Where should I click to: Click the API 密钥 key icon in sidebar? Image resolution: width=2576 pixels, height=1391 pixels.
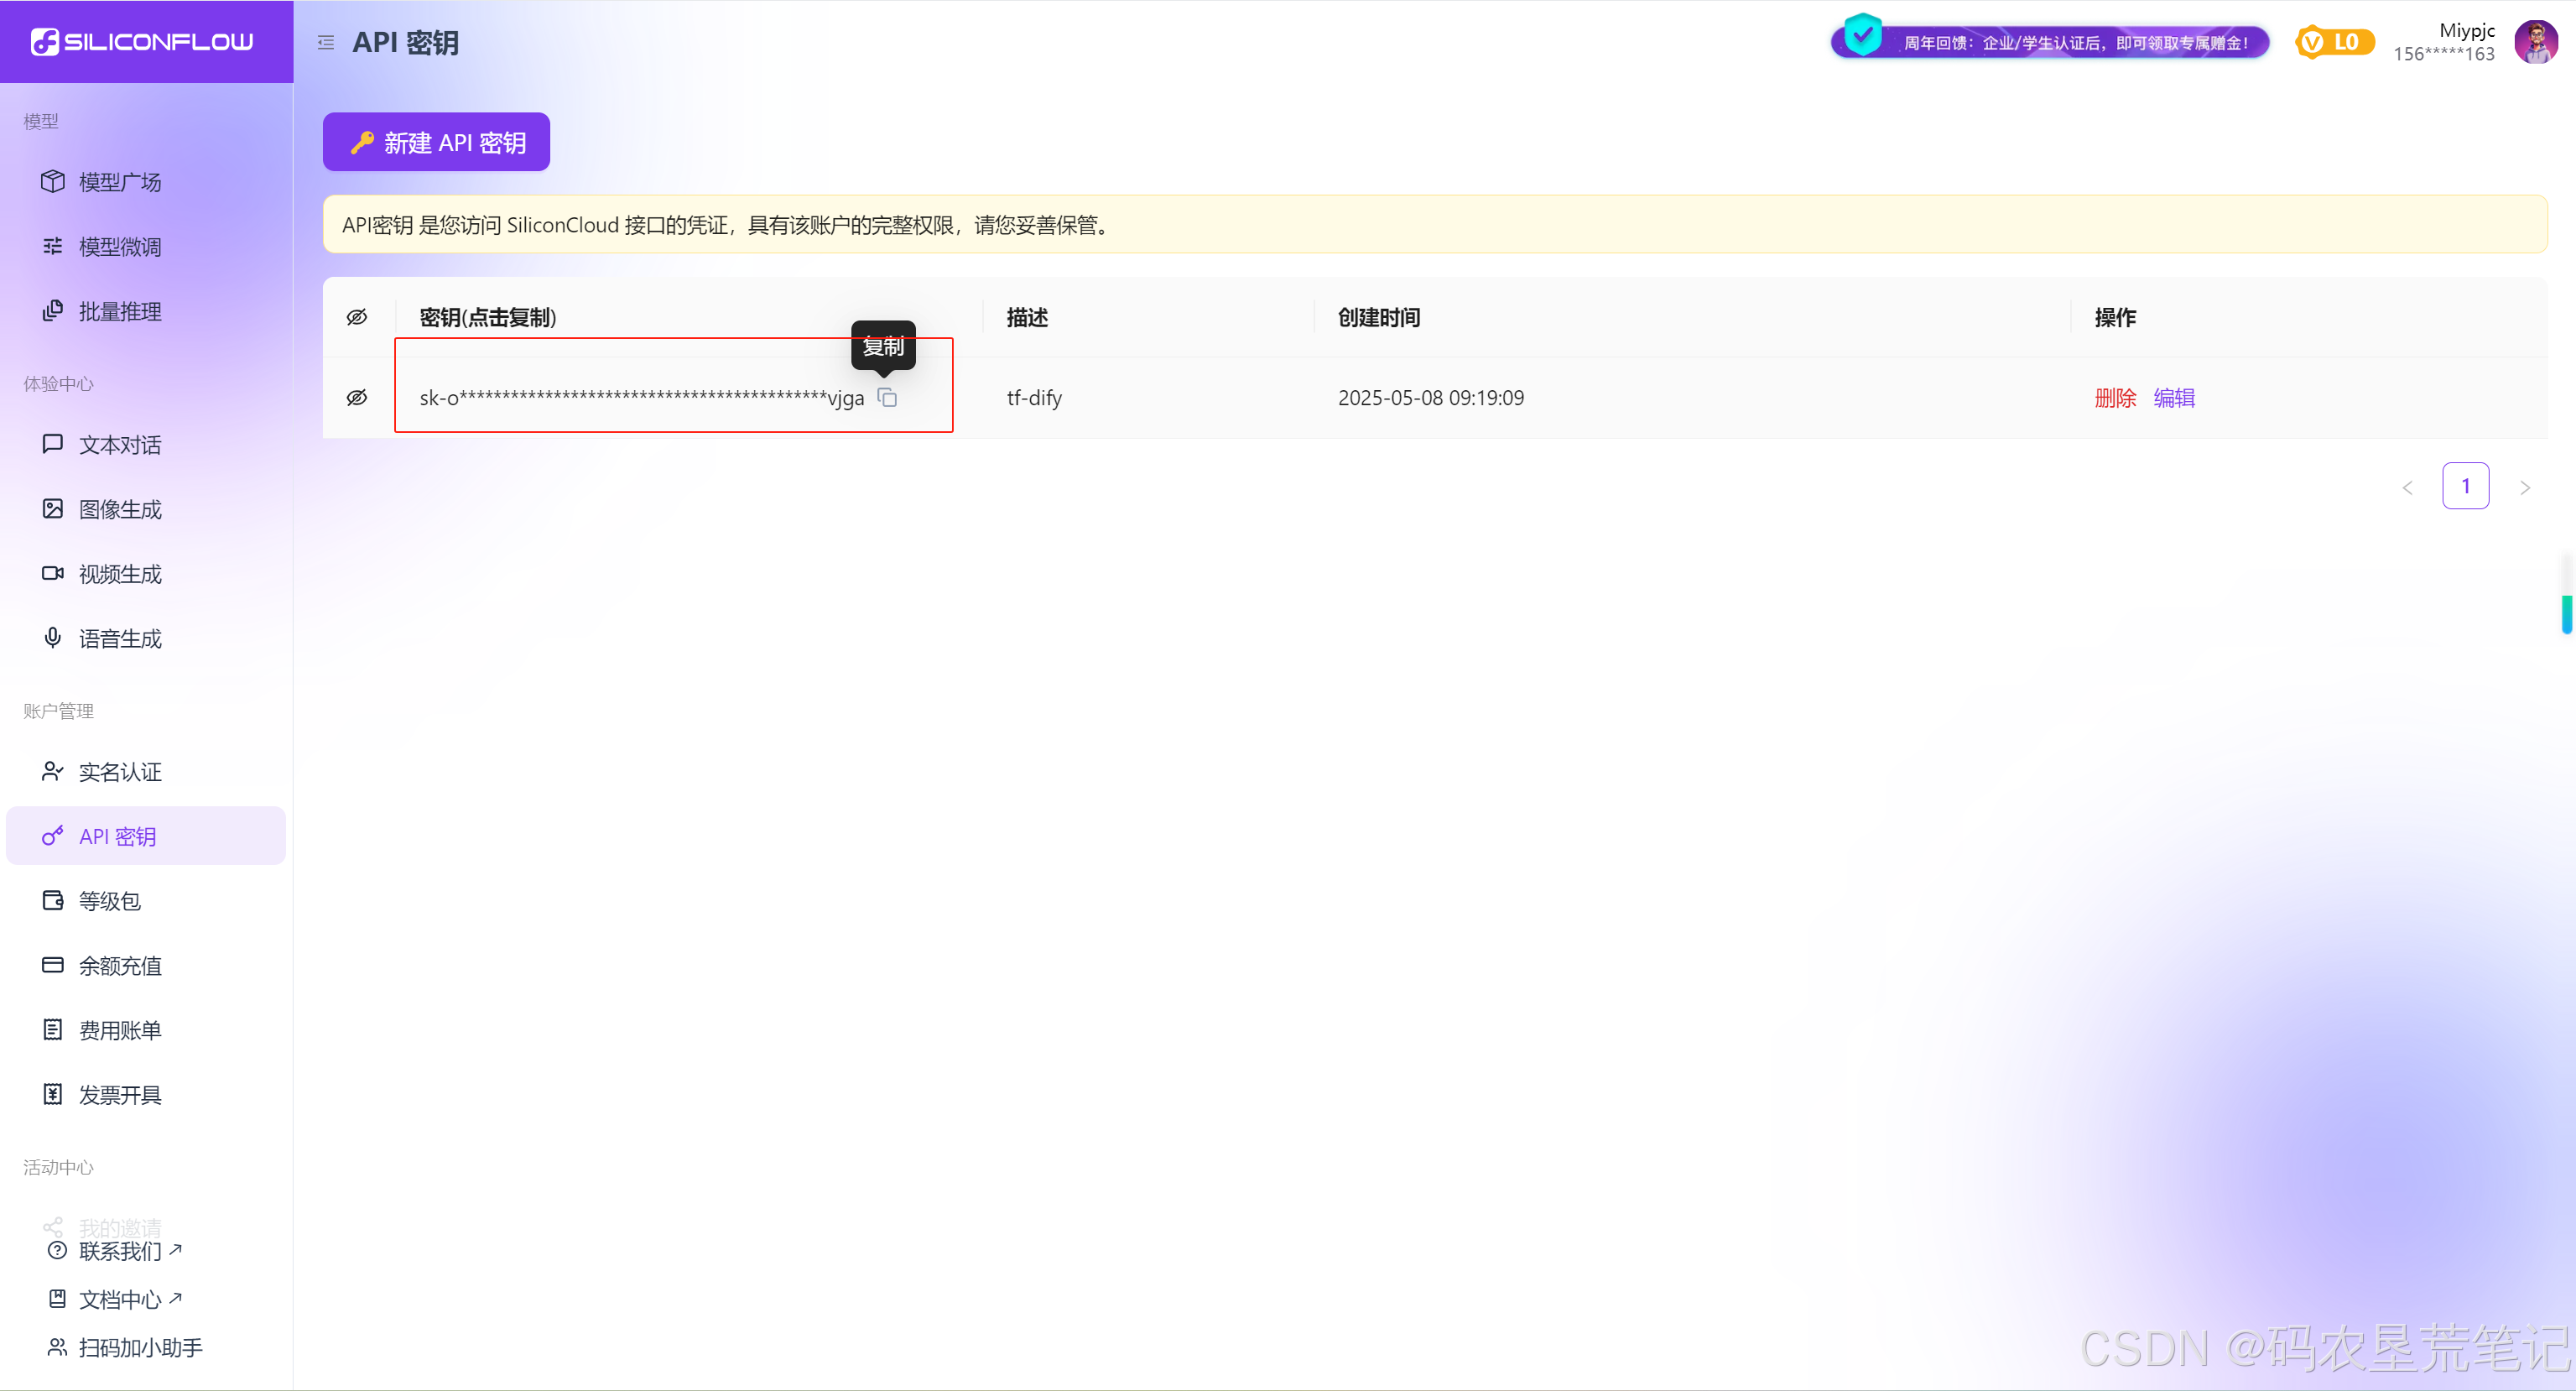53,836
